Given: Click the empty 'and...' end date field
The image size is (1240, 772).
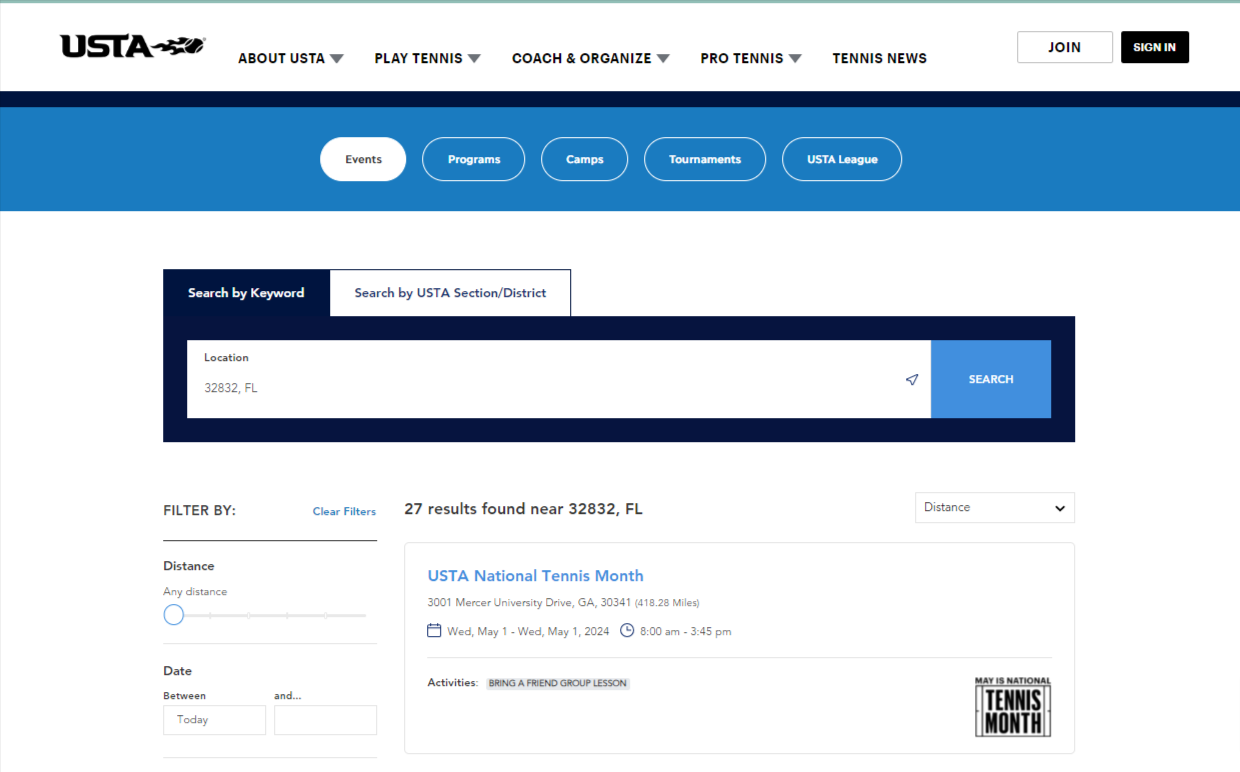Looking at the screenshot, I should coord(325,720).
